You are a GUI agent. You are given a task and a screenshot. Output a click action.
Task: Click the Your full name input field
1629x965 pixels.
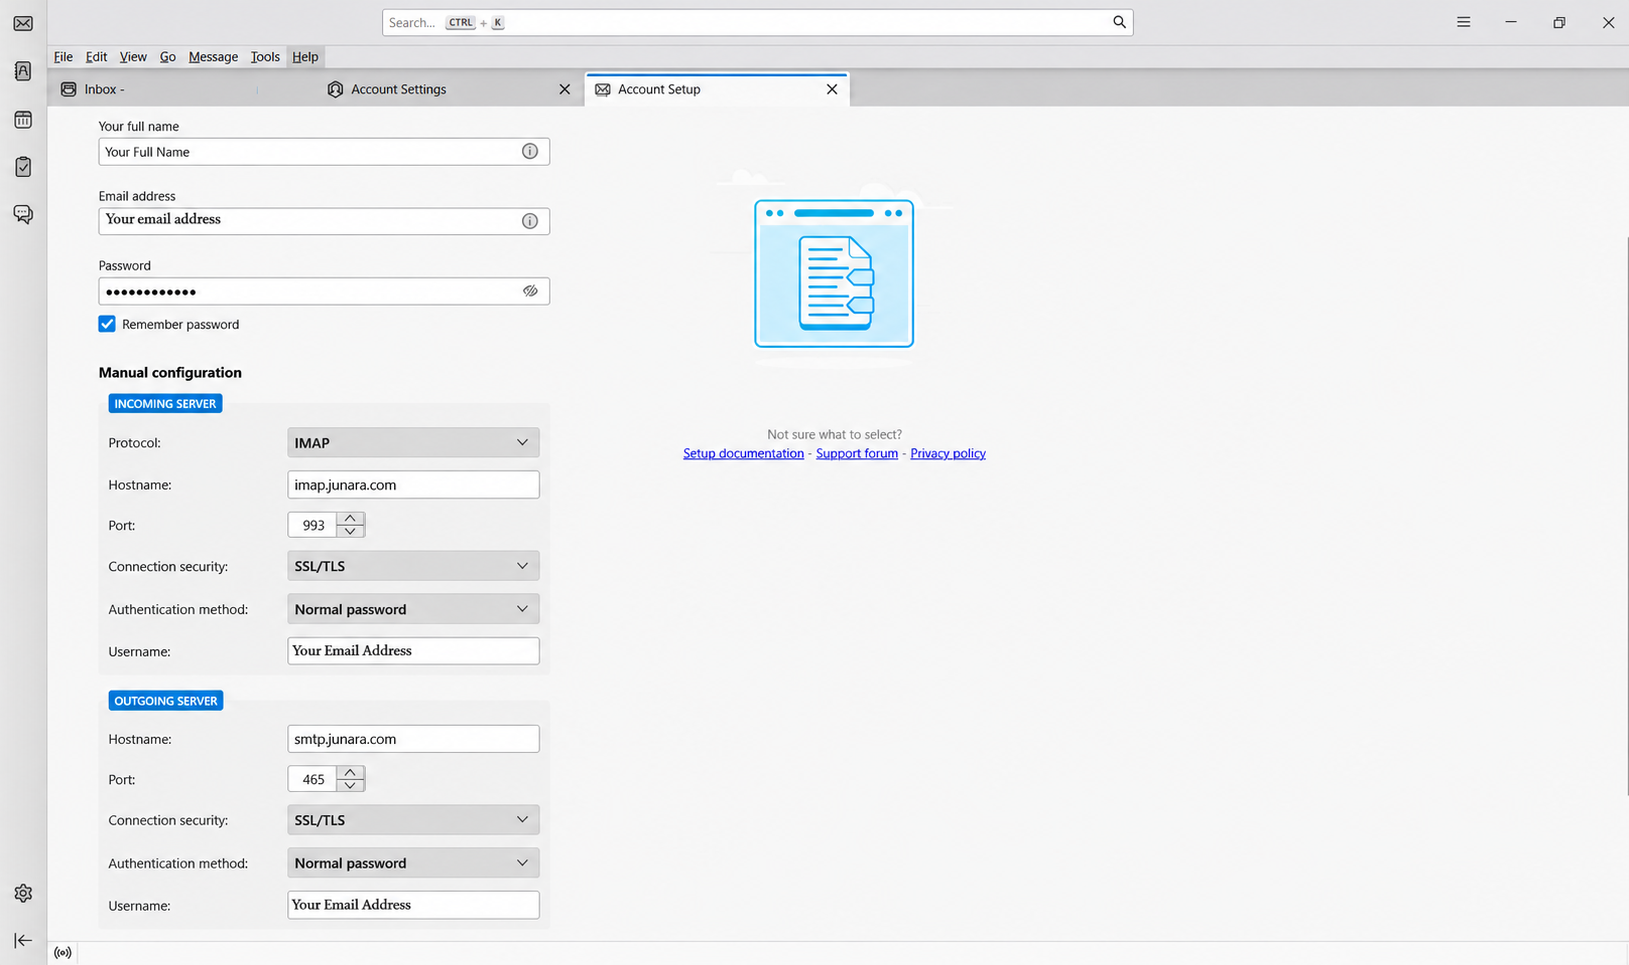tap(324, 151)
